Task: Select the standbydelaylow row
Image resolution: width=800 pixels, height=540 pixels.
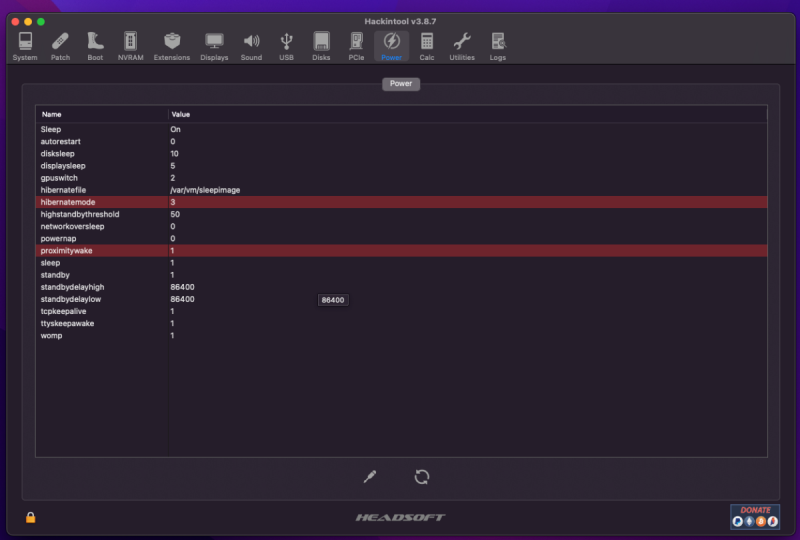Action: coord(402,299)
